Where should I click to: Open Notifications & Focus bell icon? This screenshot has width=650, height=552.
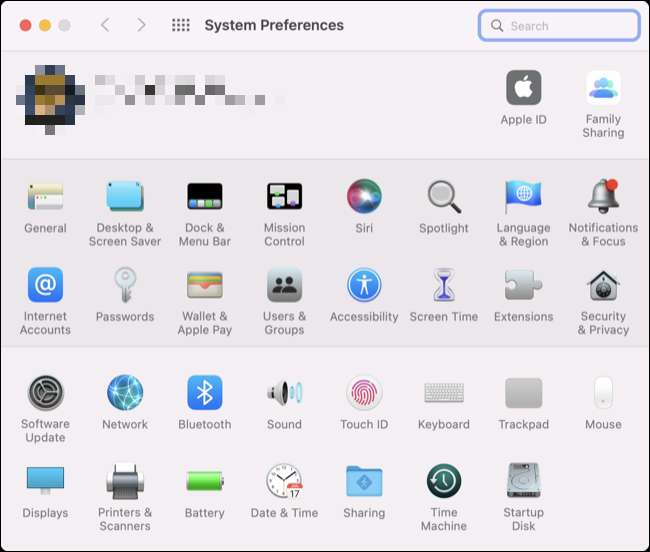pos(603,197)
